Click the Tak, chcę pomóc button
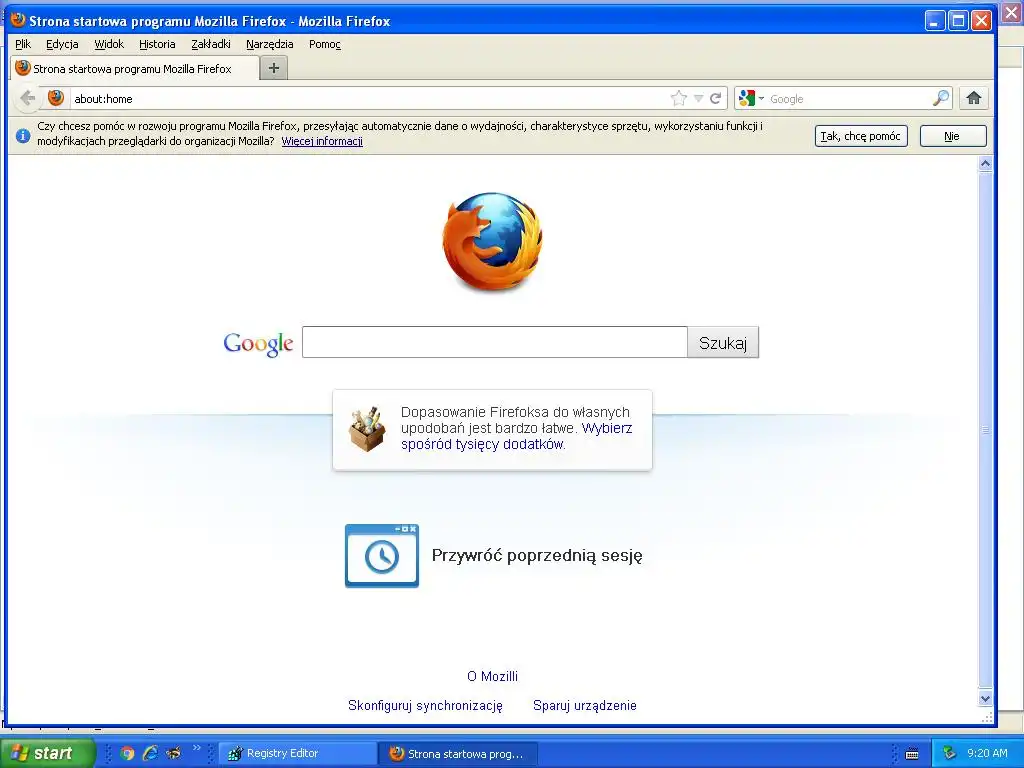 861,136
